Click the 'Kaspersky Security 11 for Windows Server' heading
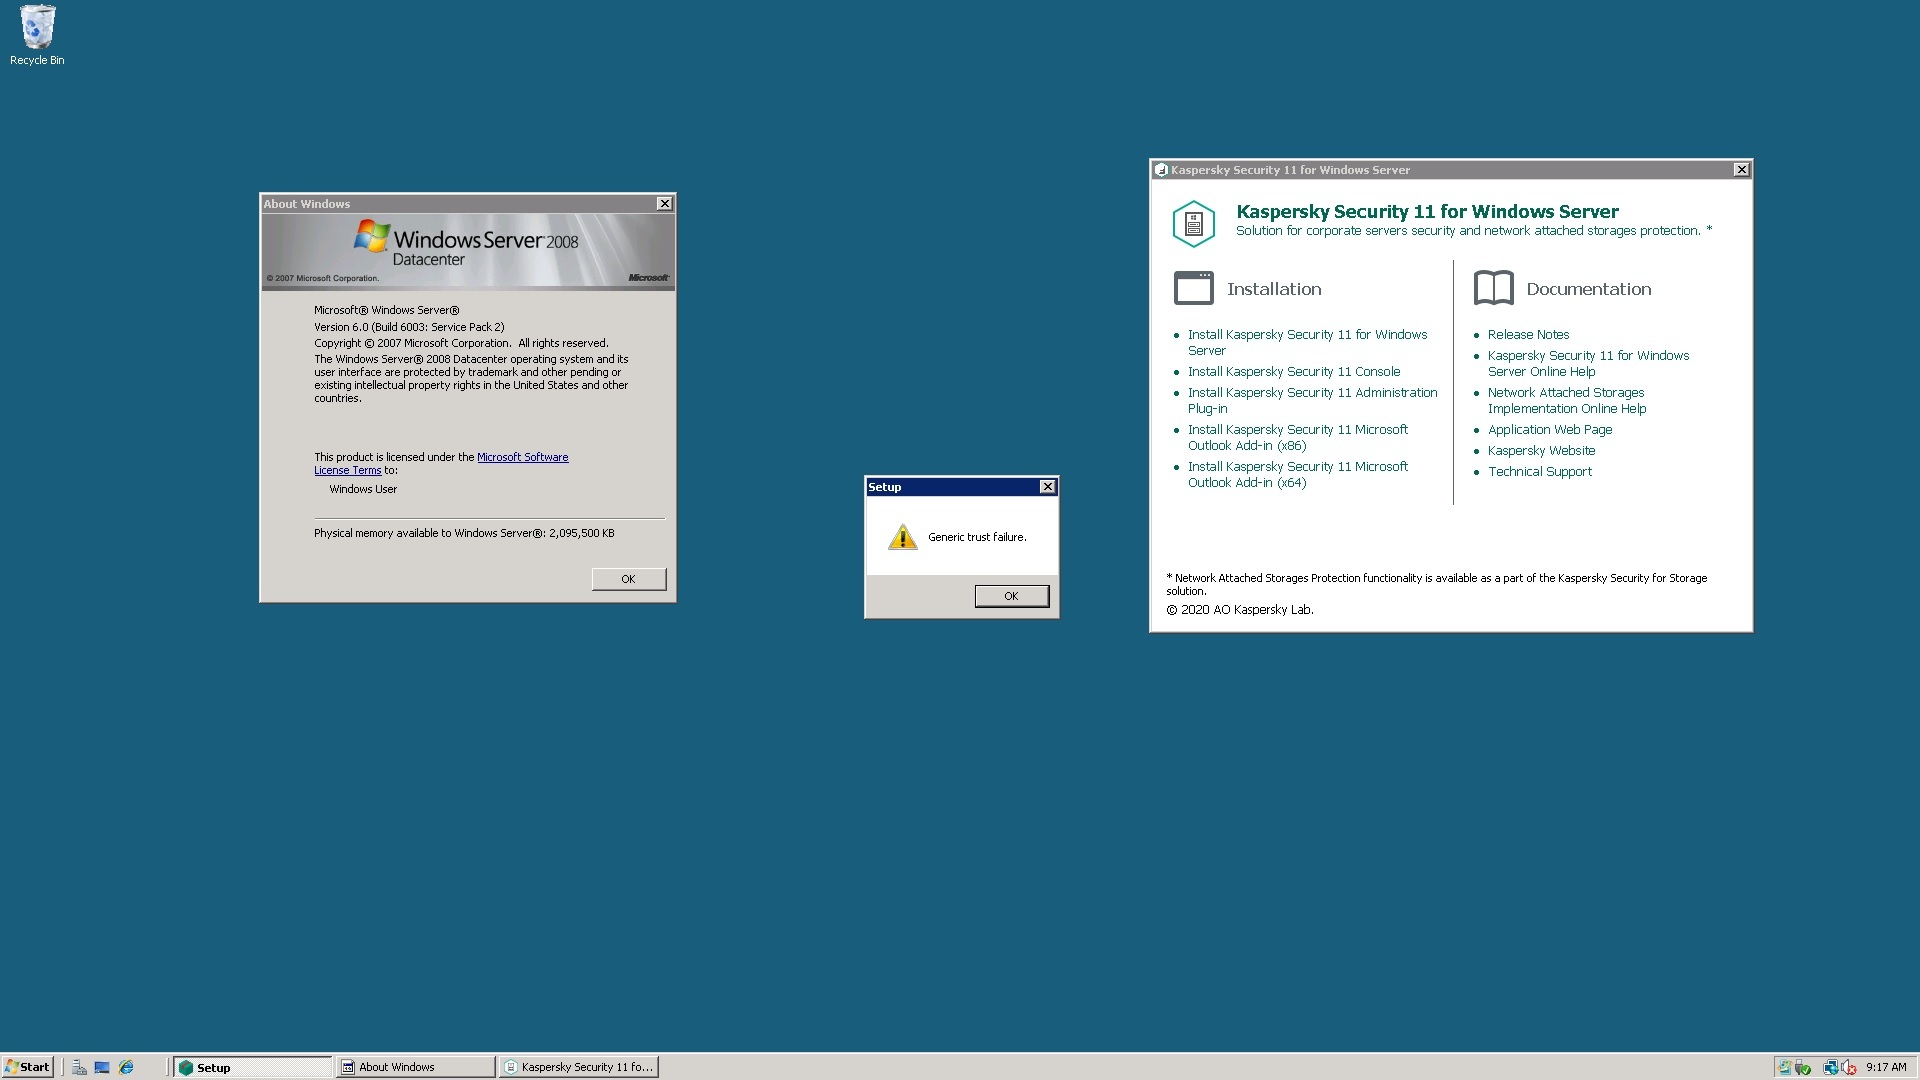Image resolution: width=1920 pixels, height=1080 pixels. click(x=1427, y=211)
